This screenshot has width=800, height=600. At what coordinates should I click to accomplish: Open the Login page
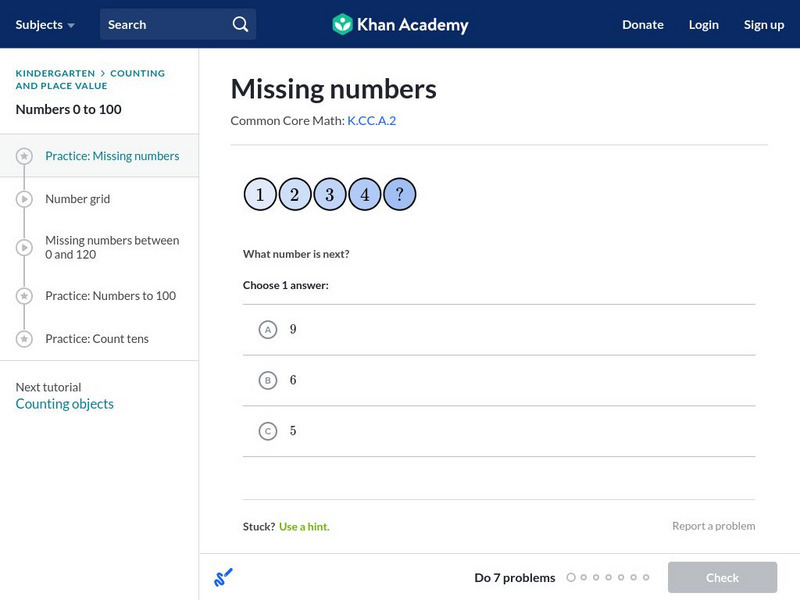[x=703, y=24]
